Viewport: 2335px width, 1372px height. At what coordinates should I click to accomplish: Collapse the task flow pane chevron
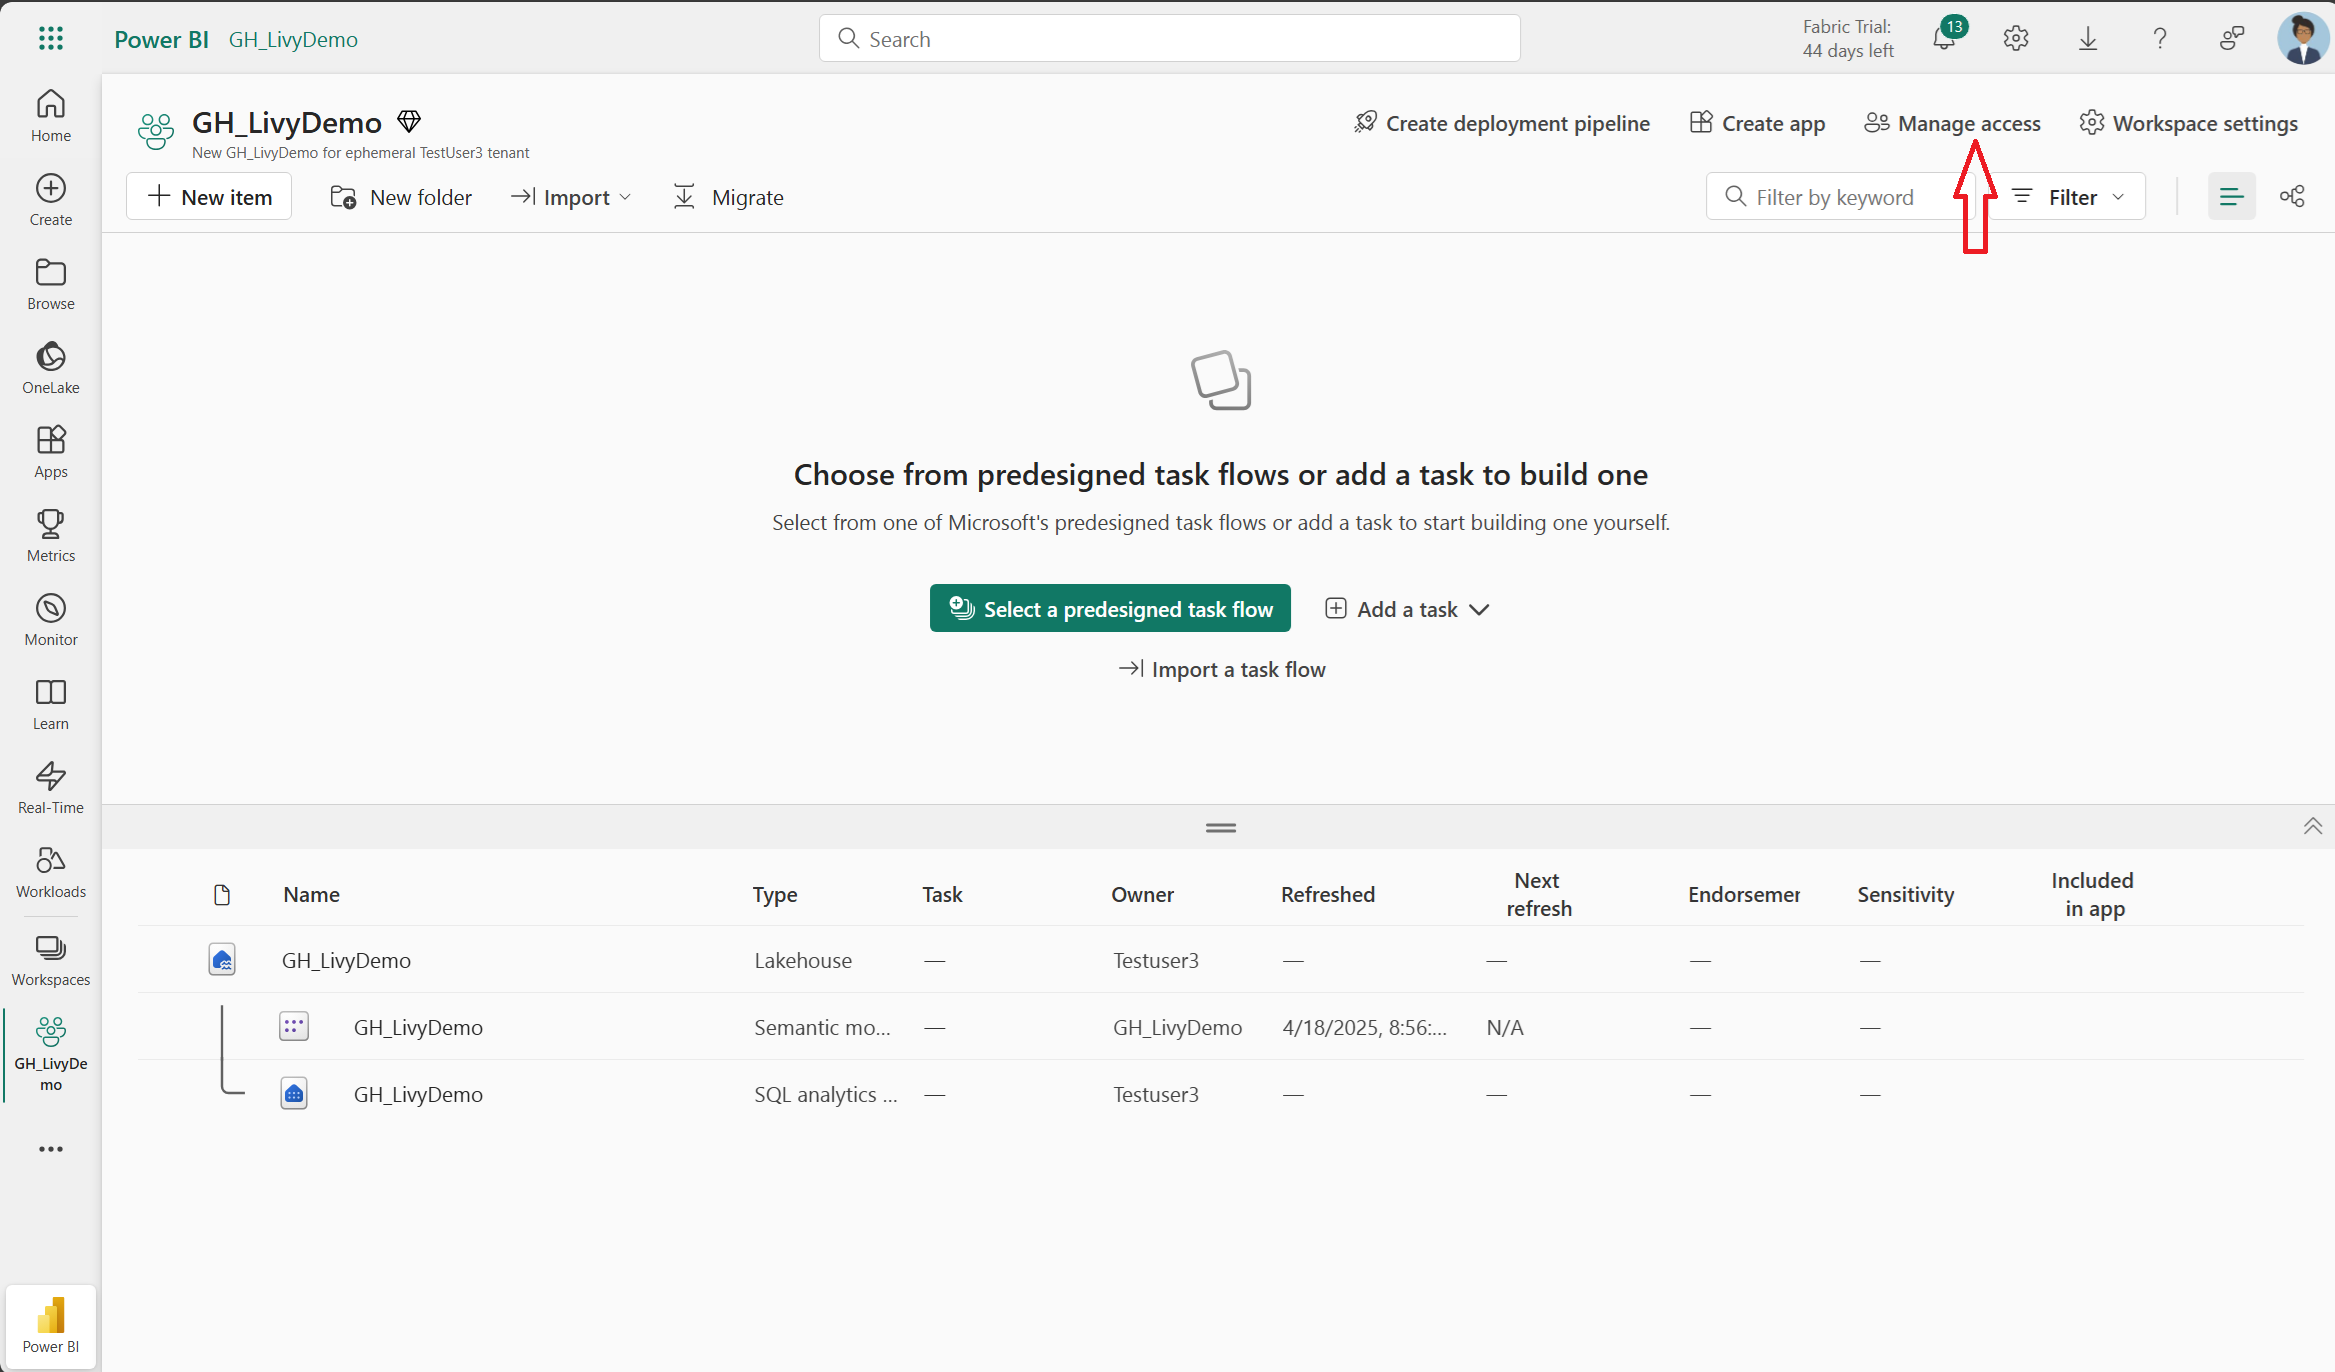point(2312,827)
